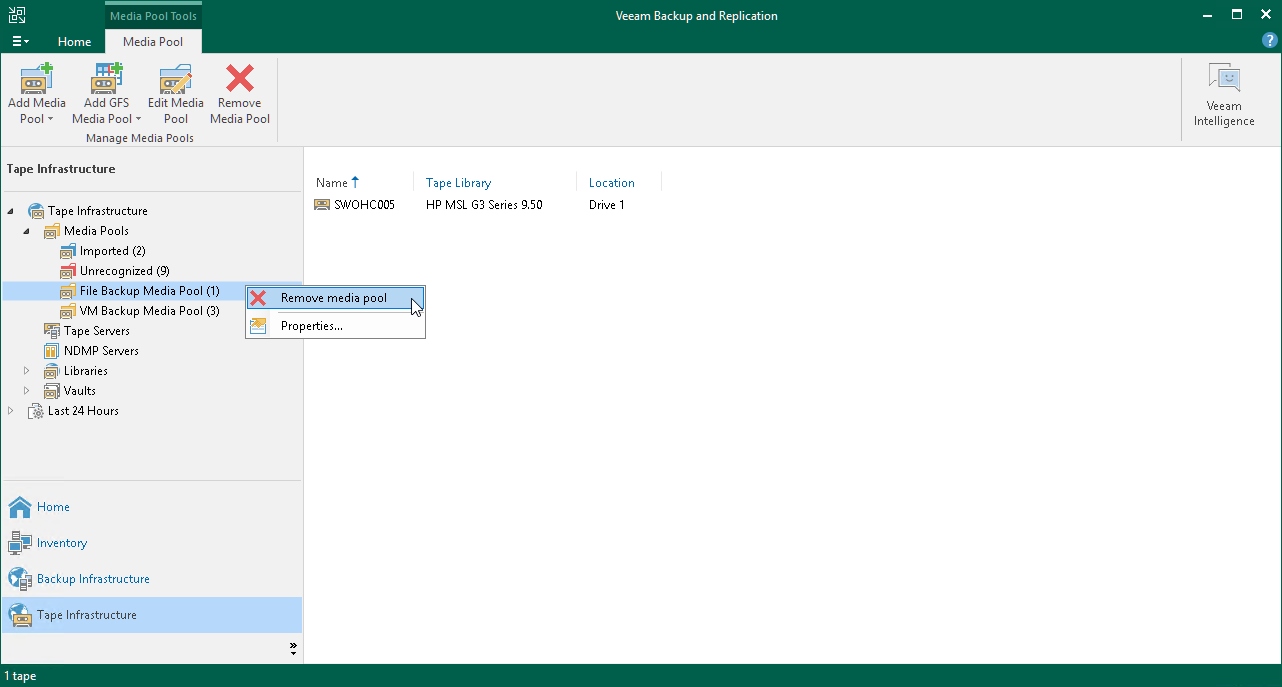Open Inventory navigation view
The image size is (1282, 687).
pyautogui.click(x=152, y=543)
